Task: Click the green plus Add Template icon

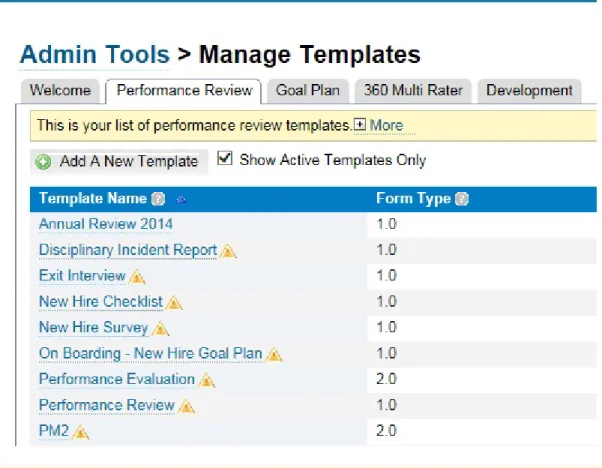Action: pos(43,162)
